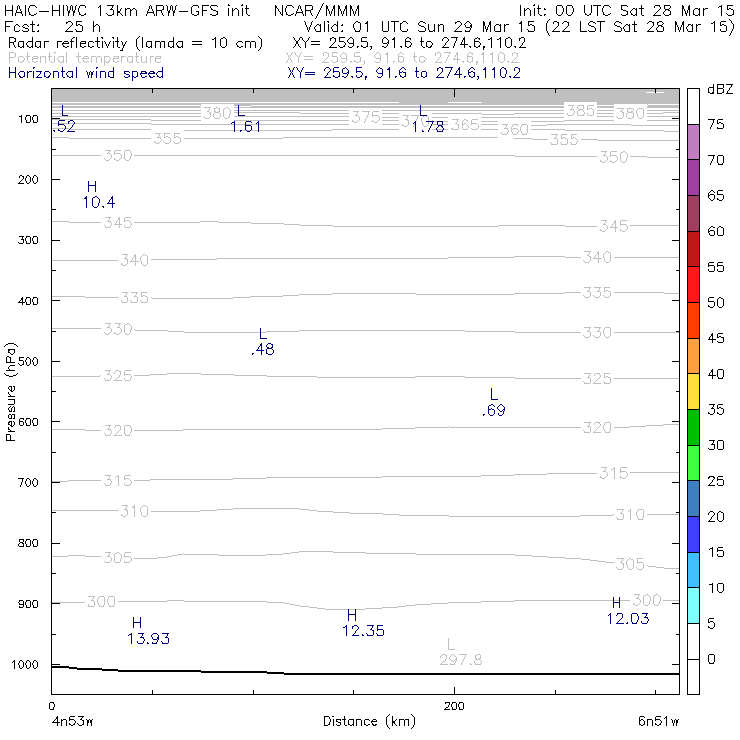
Task: Click the '1000' pressure tick label
Action: coord(25,664)
